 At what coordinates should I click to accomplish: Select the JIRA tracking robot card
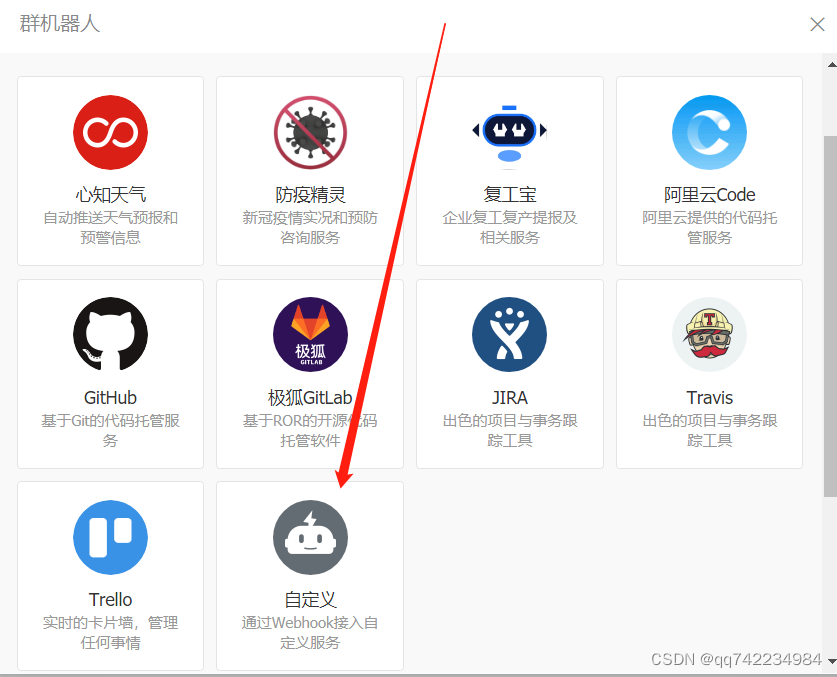coord(510,373)
